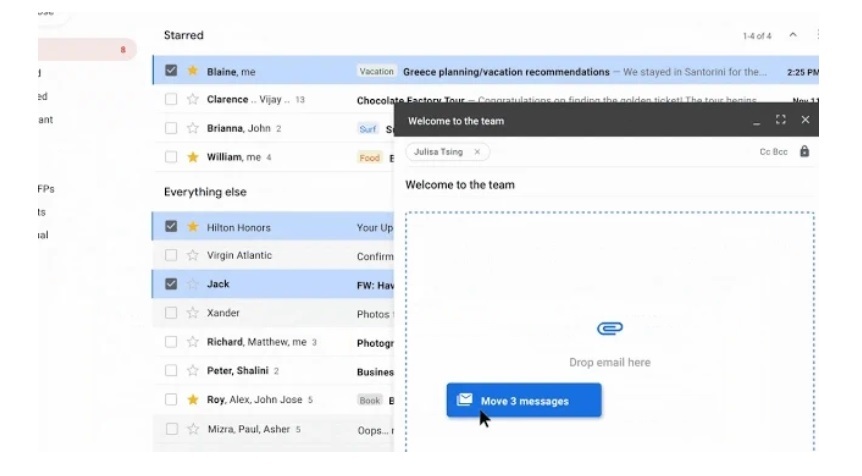This screenshot has height=476, width=862.
Task: Star the Clarence email thread
Action: tap(193, 100)
